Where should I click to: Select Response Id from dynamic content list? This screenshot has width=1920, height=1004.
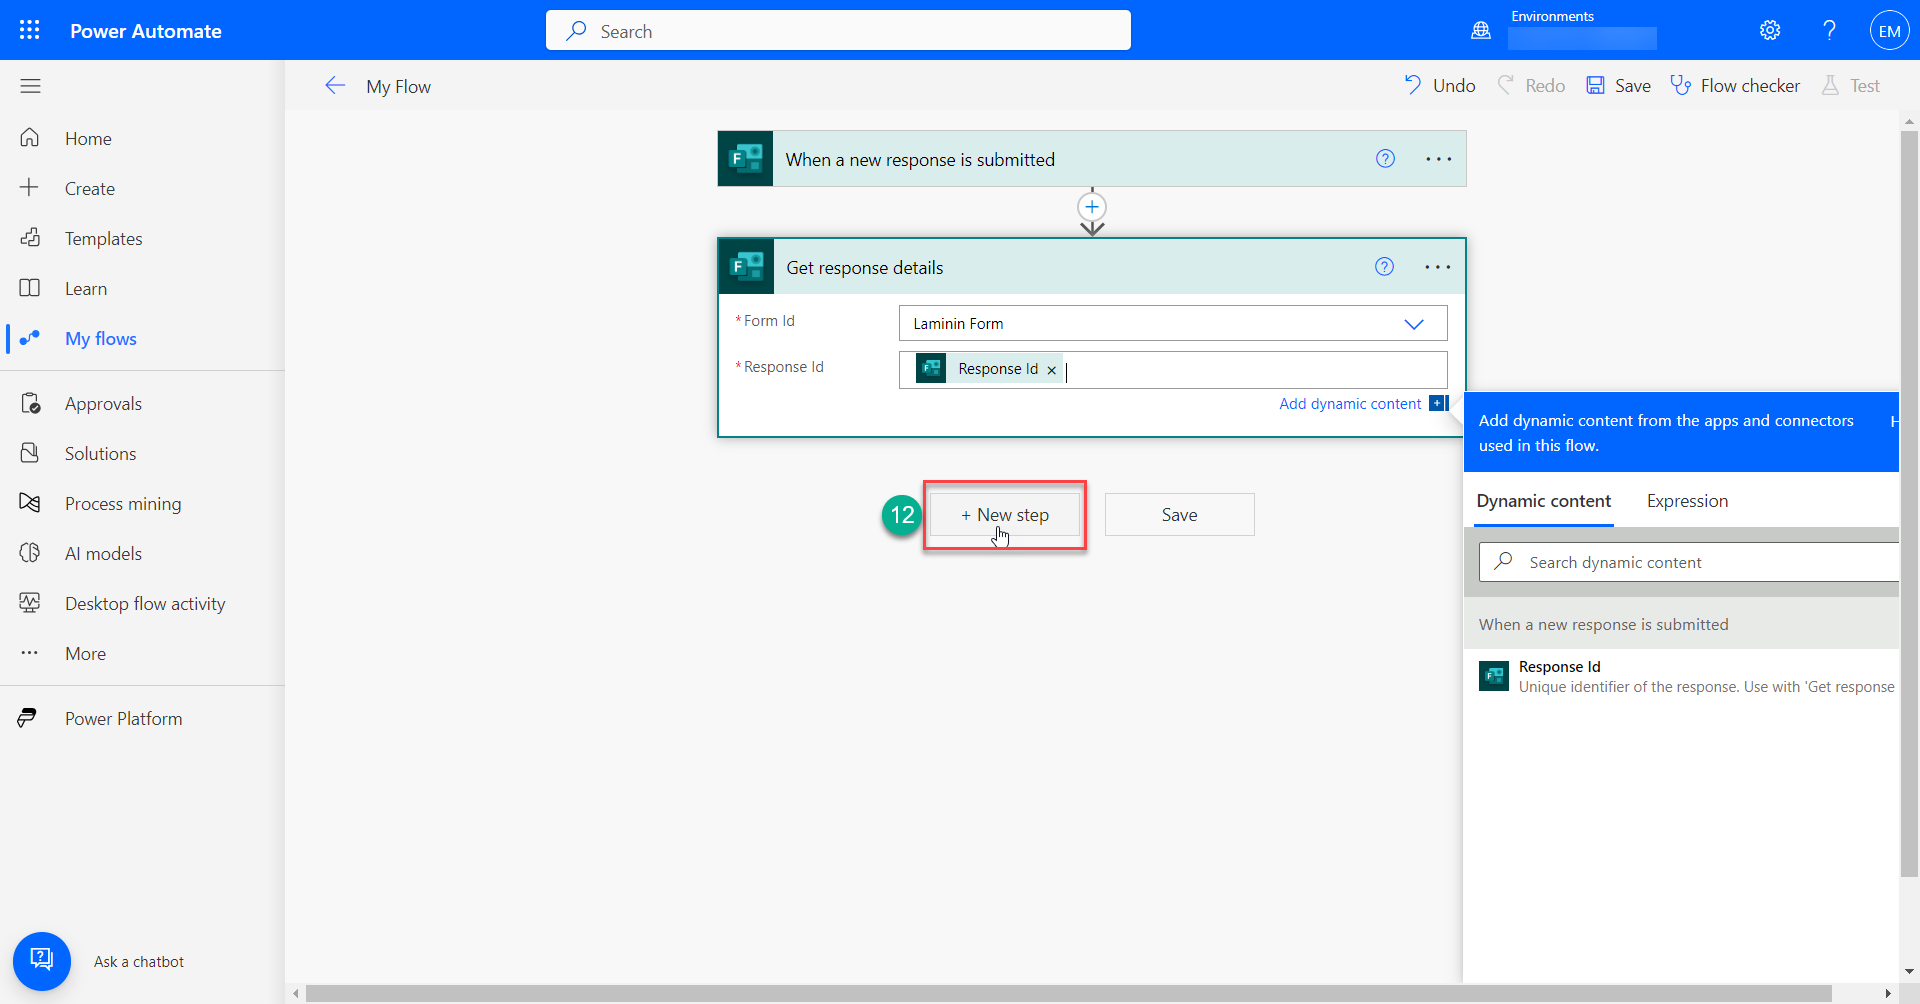[x=1682, y=677]
